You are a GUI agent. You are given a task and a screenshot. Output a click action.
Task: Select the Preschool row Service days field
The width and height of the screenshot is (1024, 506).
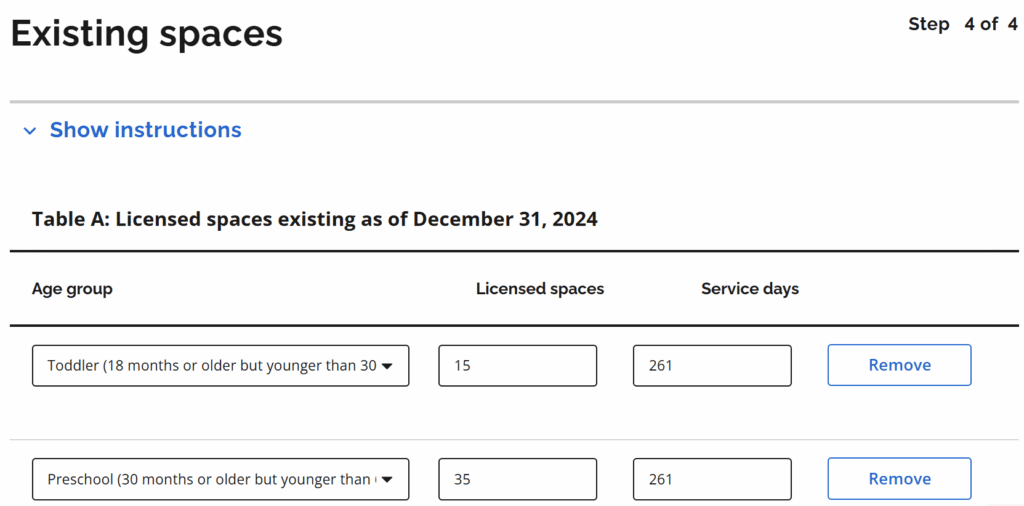(712, 479)
